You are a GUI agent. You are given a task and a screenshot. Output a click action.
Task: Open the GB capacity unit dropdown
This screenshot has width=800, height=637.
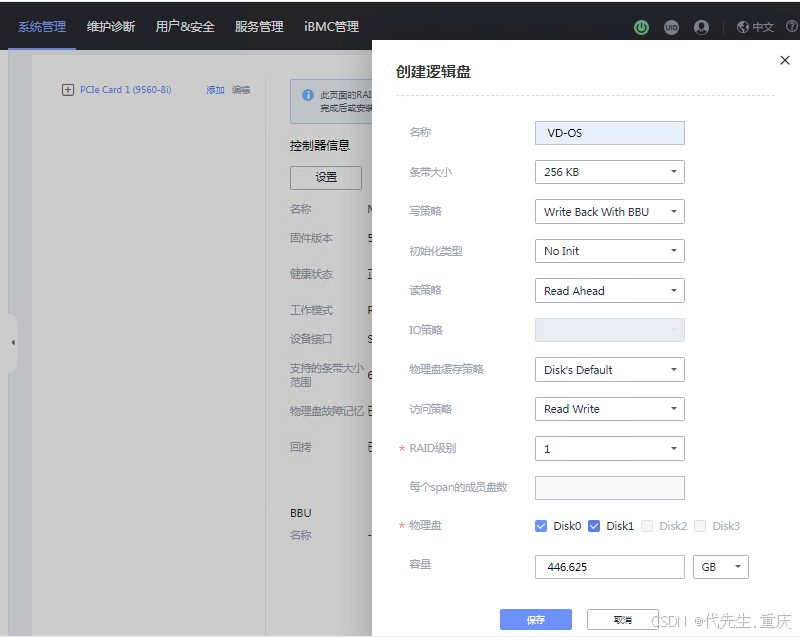(x=720, y=567)
